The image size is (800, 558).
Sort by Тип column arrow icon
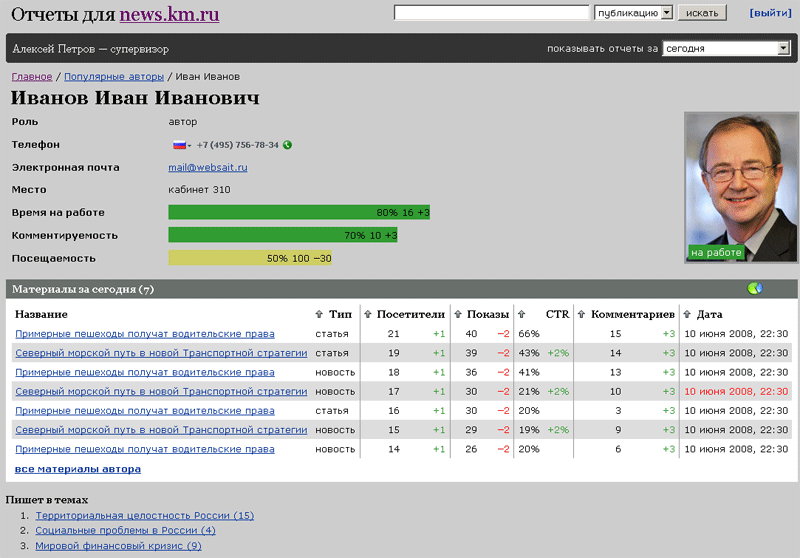click(319, 314)
